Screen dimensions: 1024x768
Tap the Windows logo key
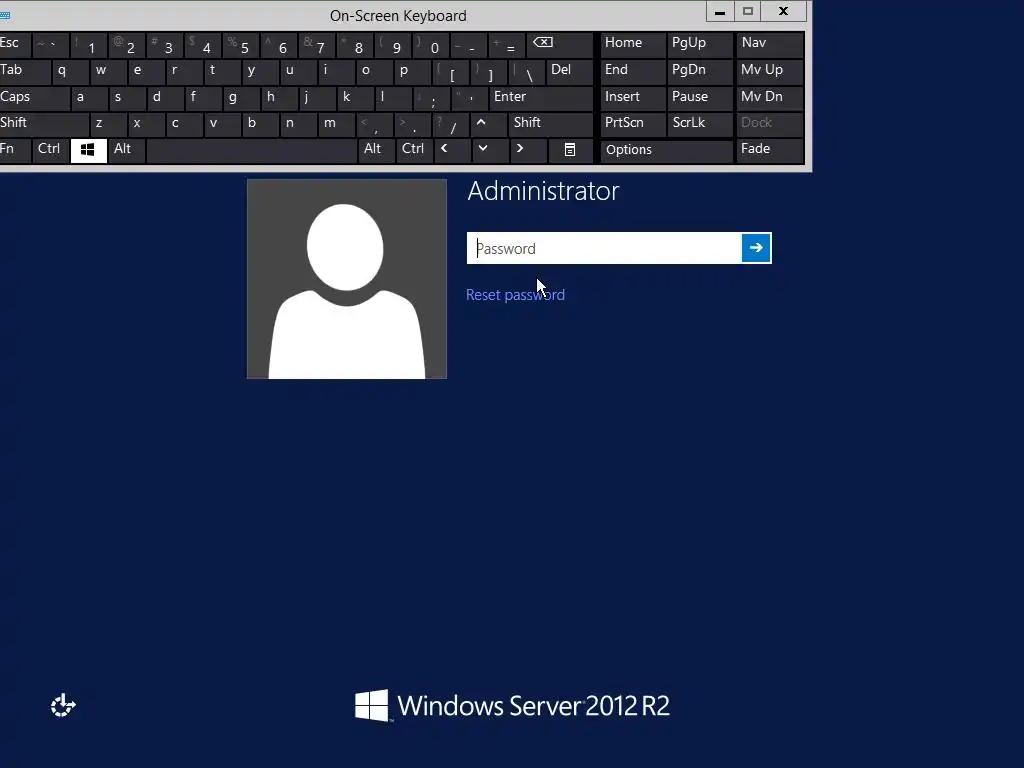tap(88, 150)
